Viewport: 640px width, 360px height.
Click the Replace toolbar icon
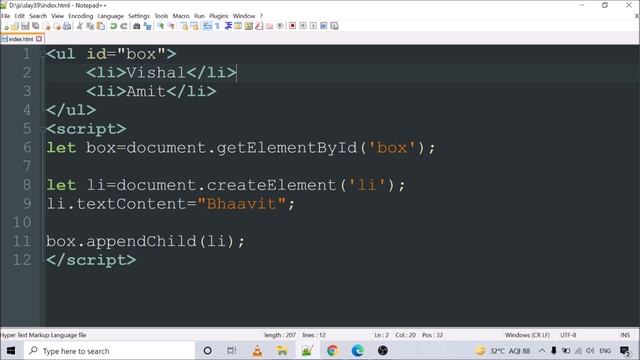(x=147, y=26)
